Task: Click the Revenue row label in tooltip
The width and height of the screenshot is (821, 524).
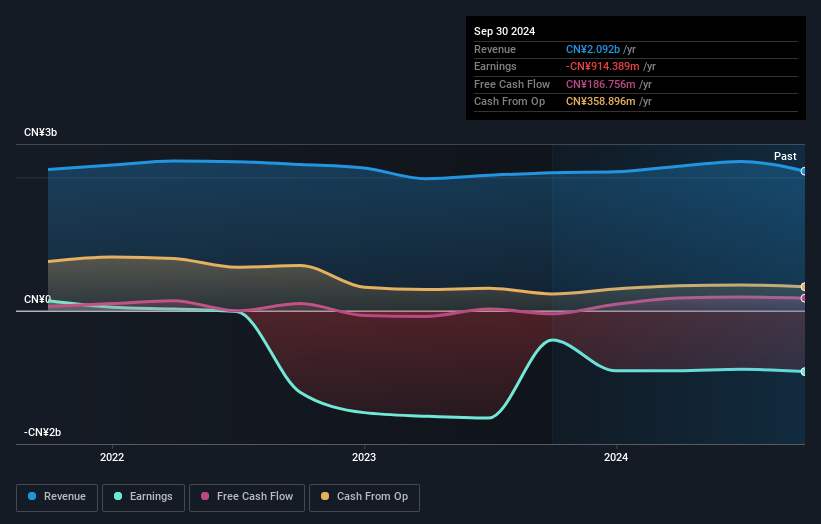Action: click(495, 49)
